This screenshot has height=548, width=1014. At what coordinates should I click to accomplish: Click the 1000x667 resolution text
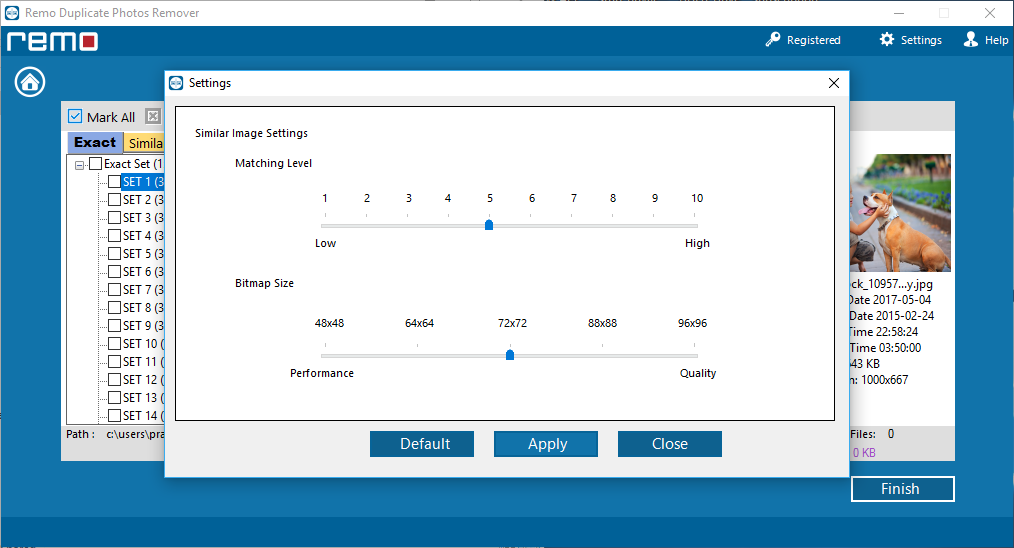pos(885,380)
